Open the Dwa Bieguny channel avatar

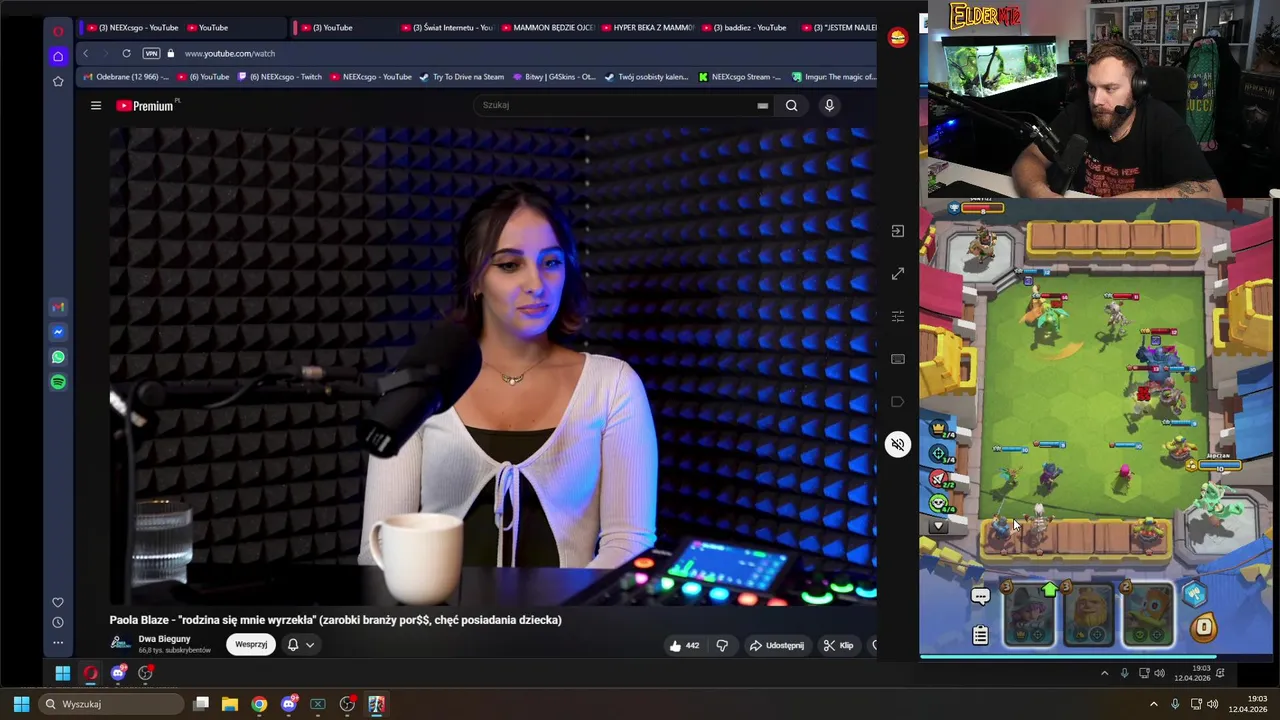(x=120, y=643)
